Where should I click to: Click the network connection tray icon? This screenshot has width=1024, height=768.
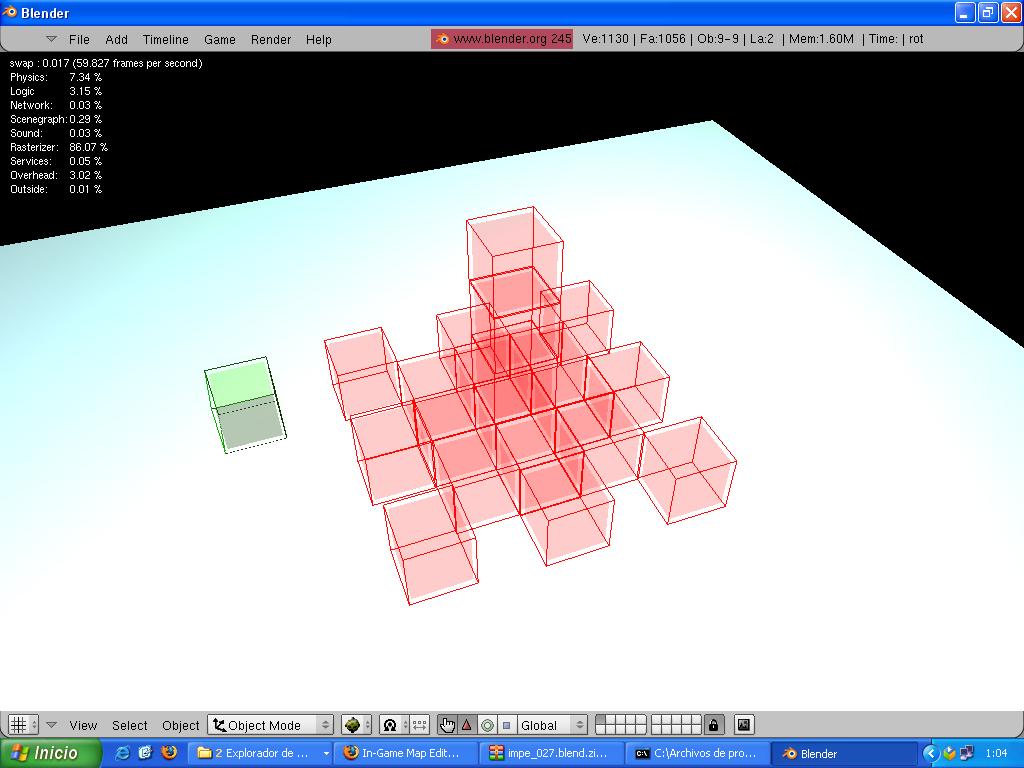tap(967, 754)
